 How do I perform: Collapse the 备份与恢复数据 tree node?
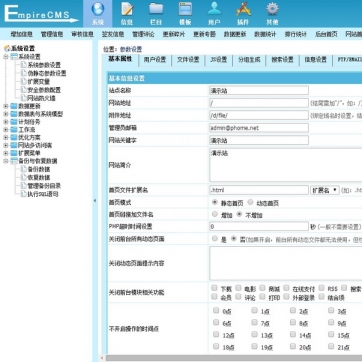click(x=6, y=161)
